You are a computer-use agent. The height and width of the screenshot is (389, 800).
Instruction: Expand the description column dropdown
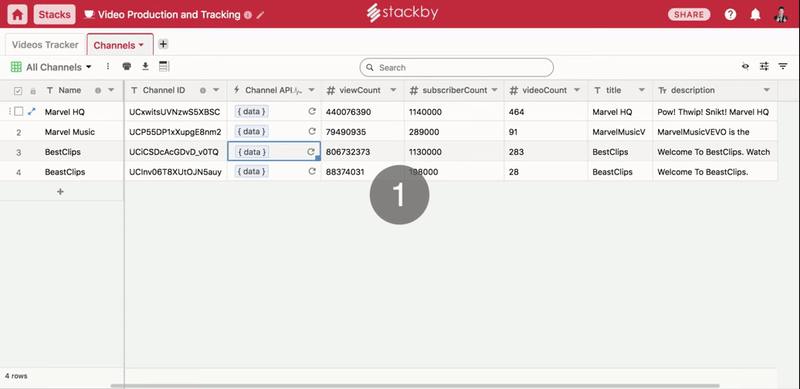[x=766, y=90]
